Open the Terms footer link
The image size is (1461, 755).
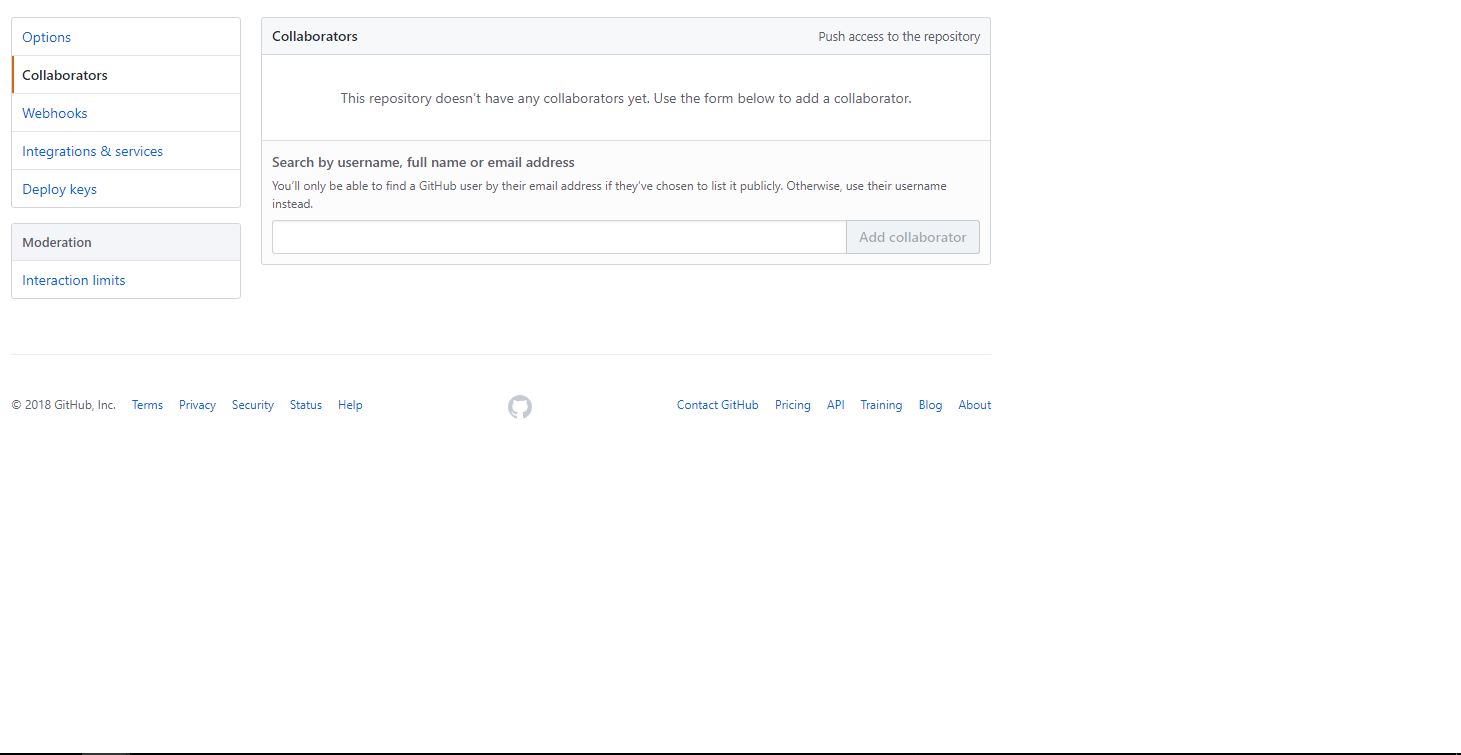(x=147, y=405)
